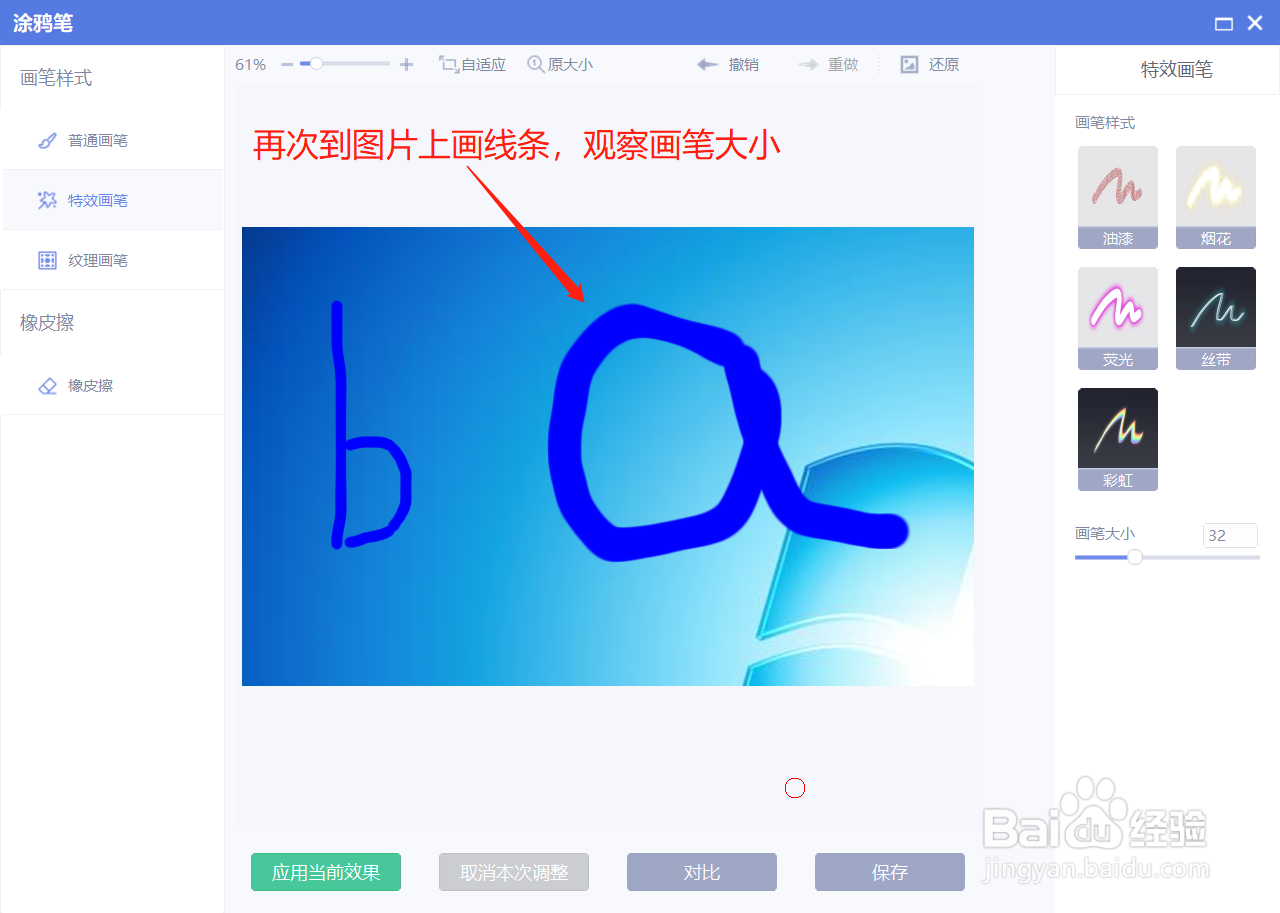
Task: Adjust the 画笔大小 brush size slider
Action: point(1134,557)
